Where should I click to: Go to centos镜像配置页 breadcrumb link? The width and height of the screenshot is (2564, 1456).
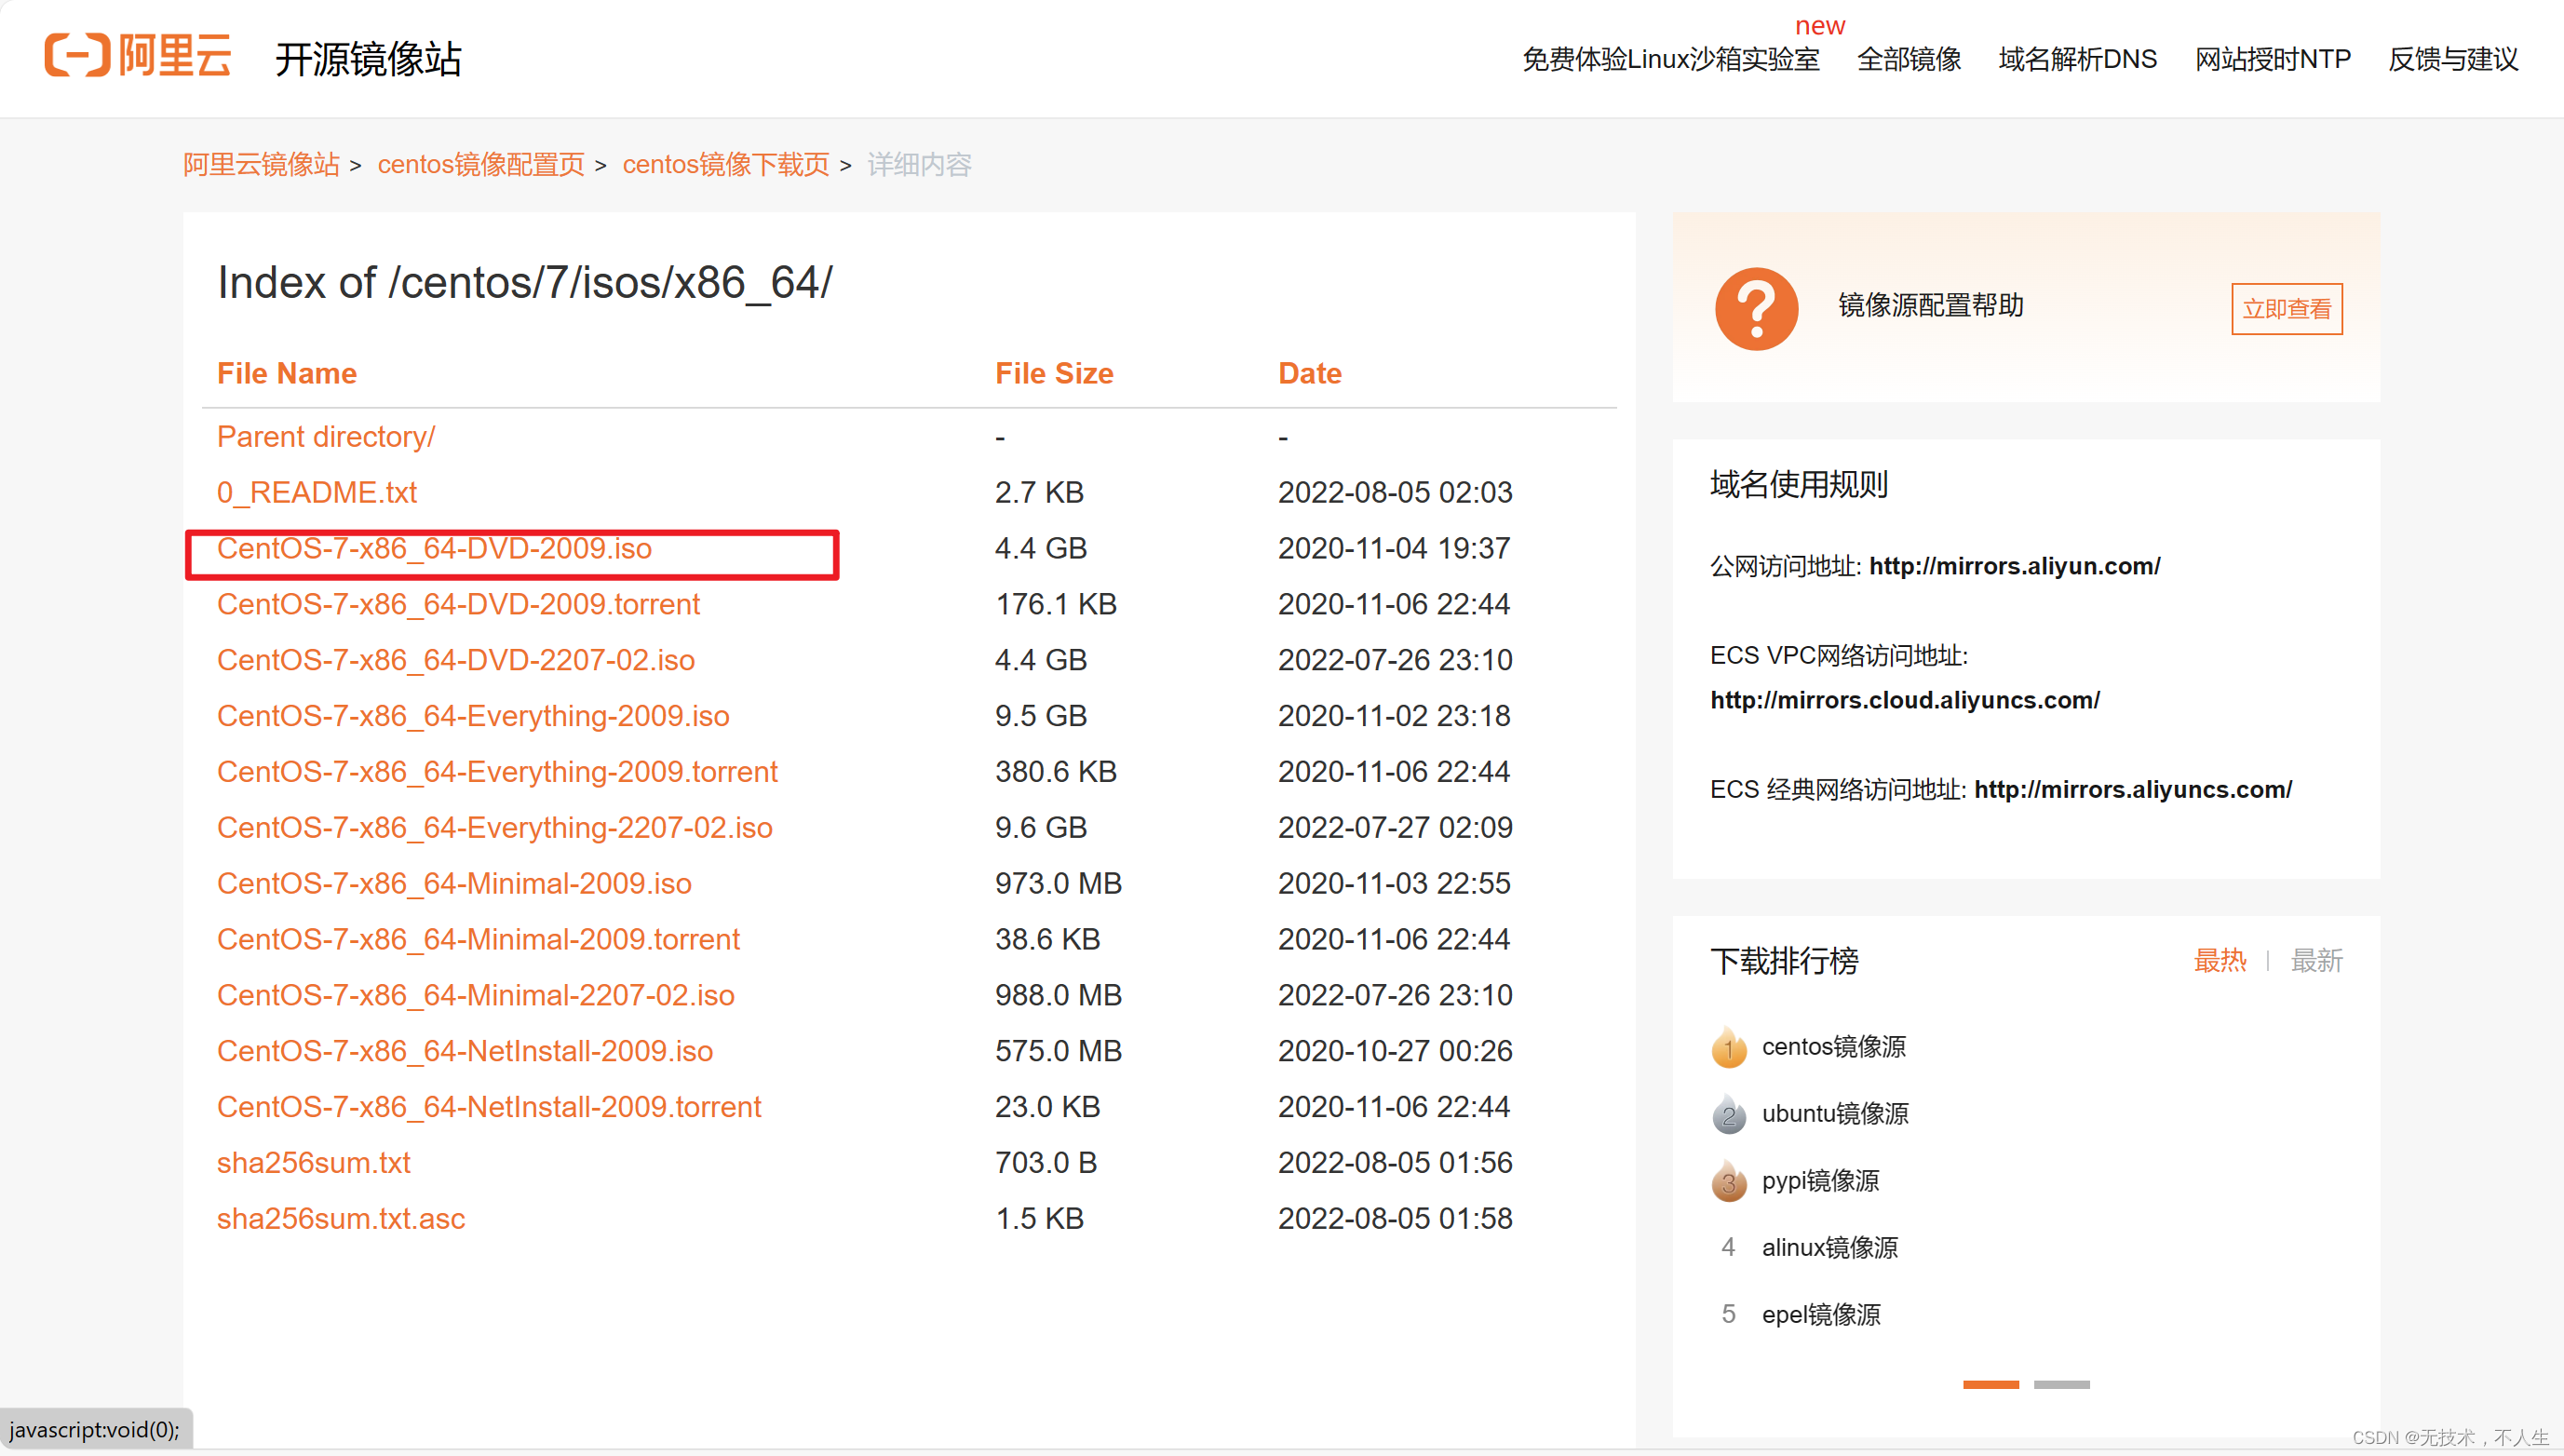[x=481, y=165]
